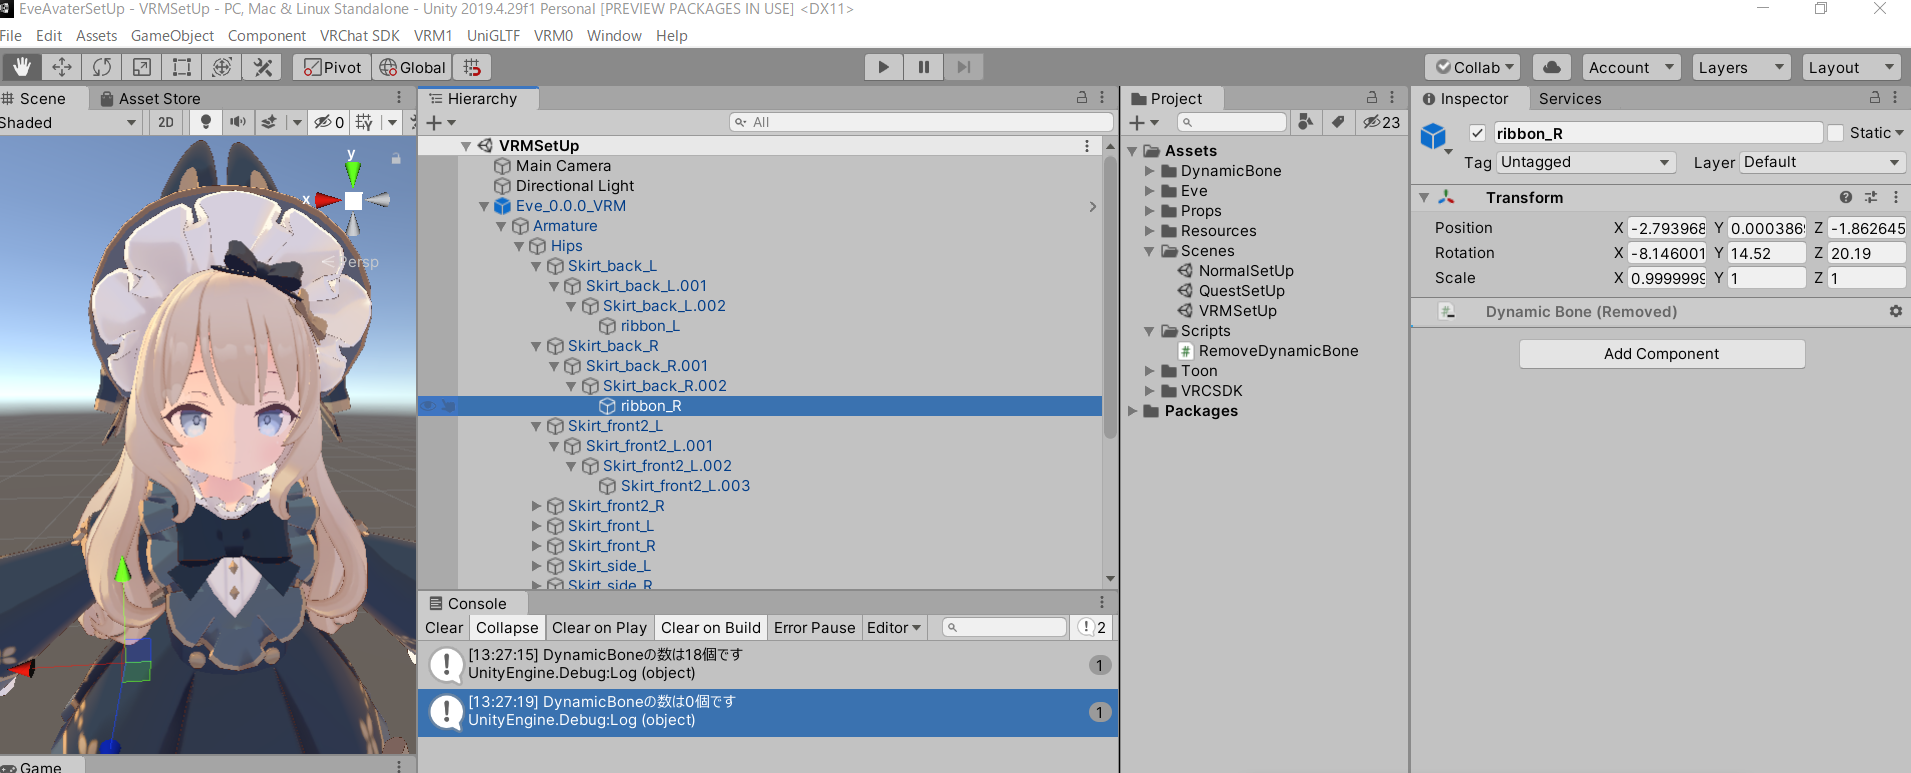Viewport: 1911px width, 773px height.
Task: Open the Transform component context menu
Action: [x=1896, y=197]
